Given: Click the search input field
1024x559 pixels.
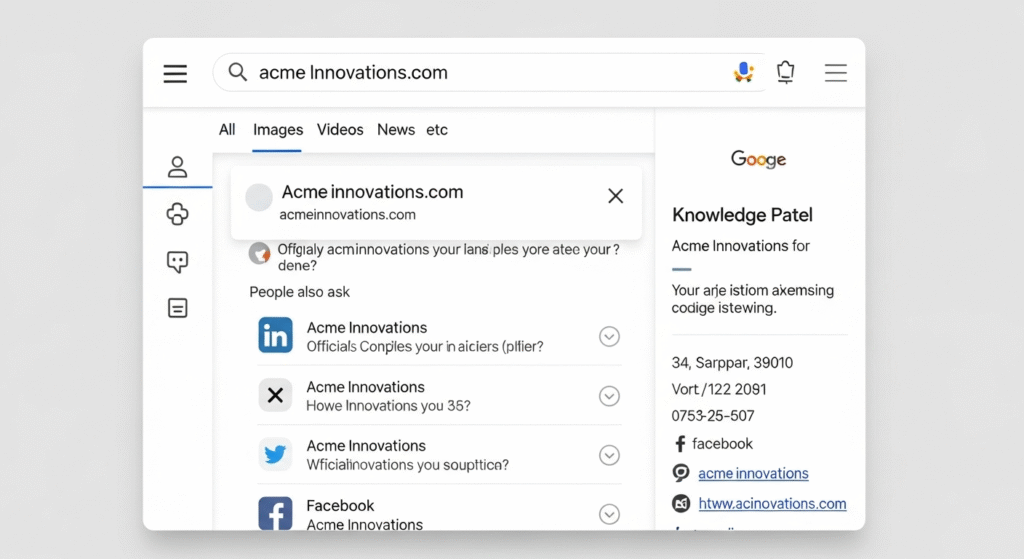Looking at the screenshot, I should tap(480, 72).
